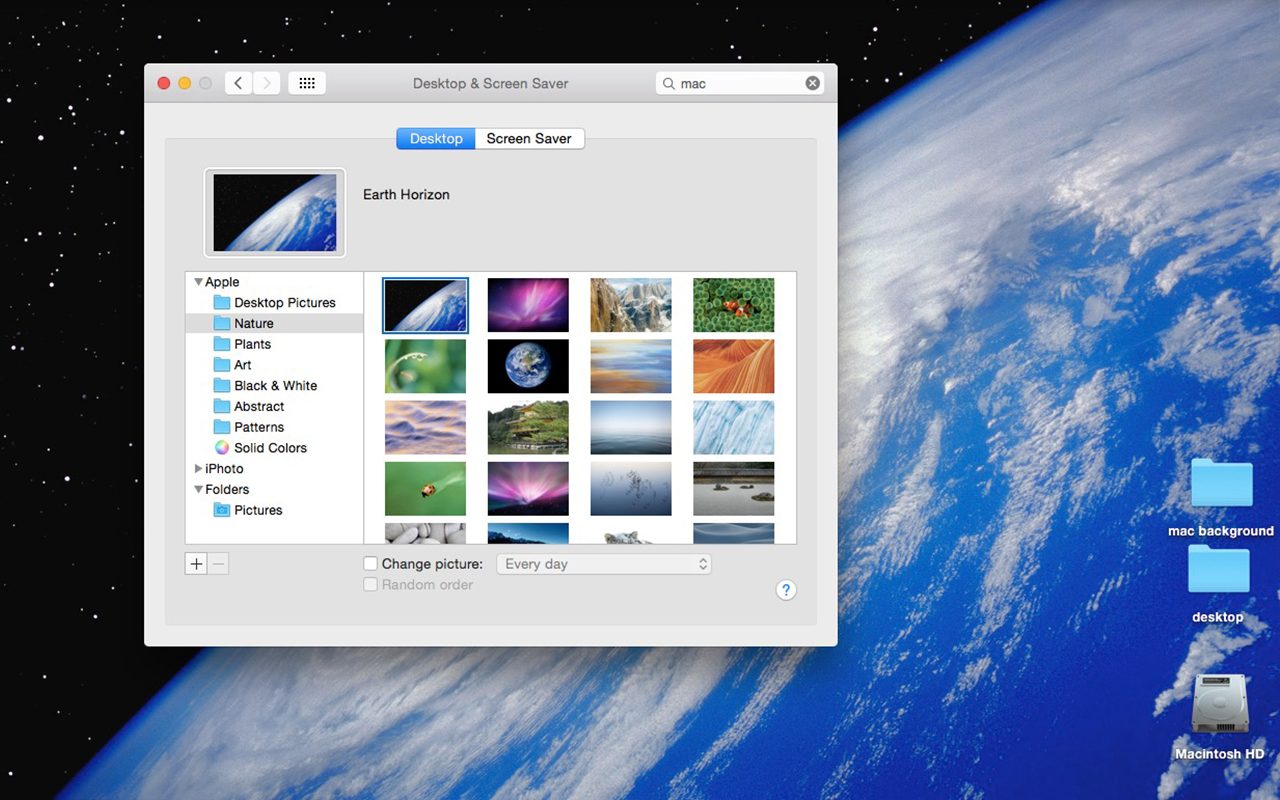The image size is (1280, 800).
Task: Select the Pictures folder under Folders
Action: 274,510
